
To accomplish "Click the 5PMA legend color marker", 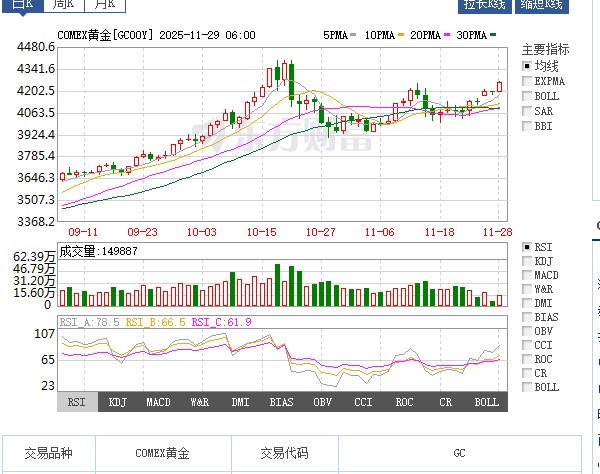I will (x=354, y=35).
